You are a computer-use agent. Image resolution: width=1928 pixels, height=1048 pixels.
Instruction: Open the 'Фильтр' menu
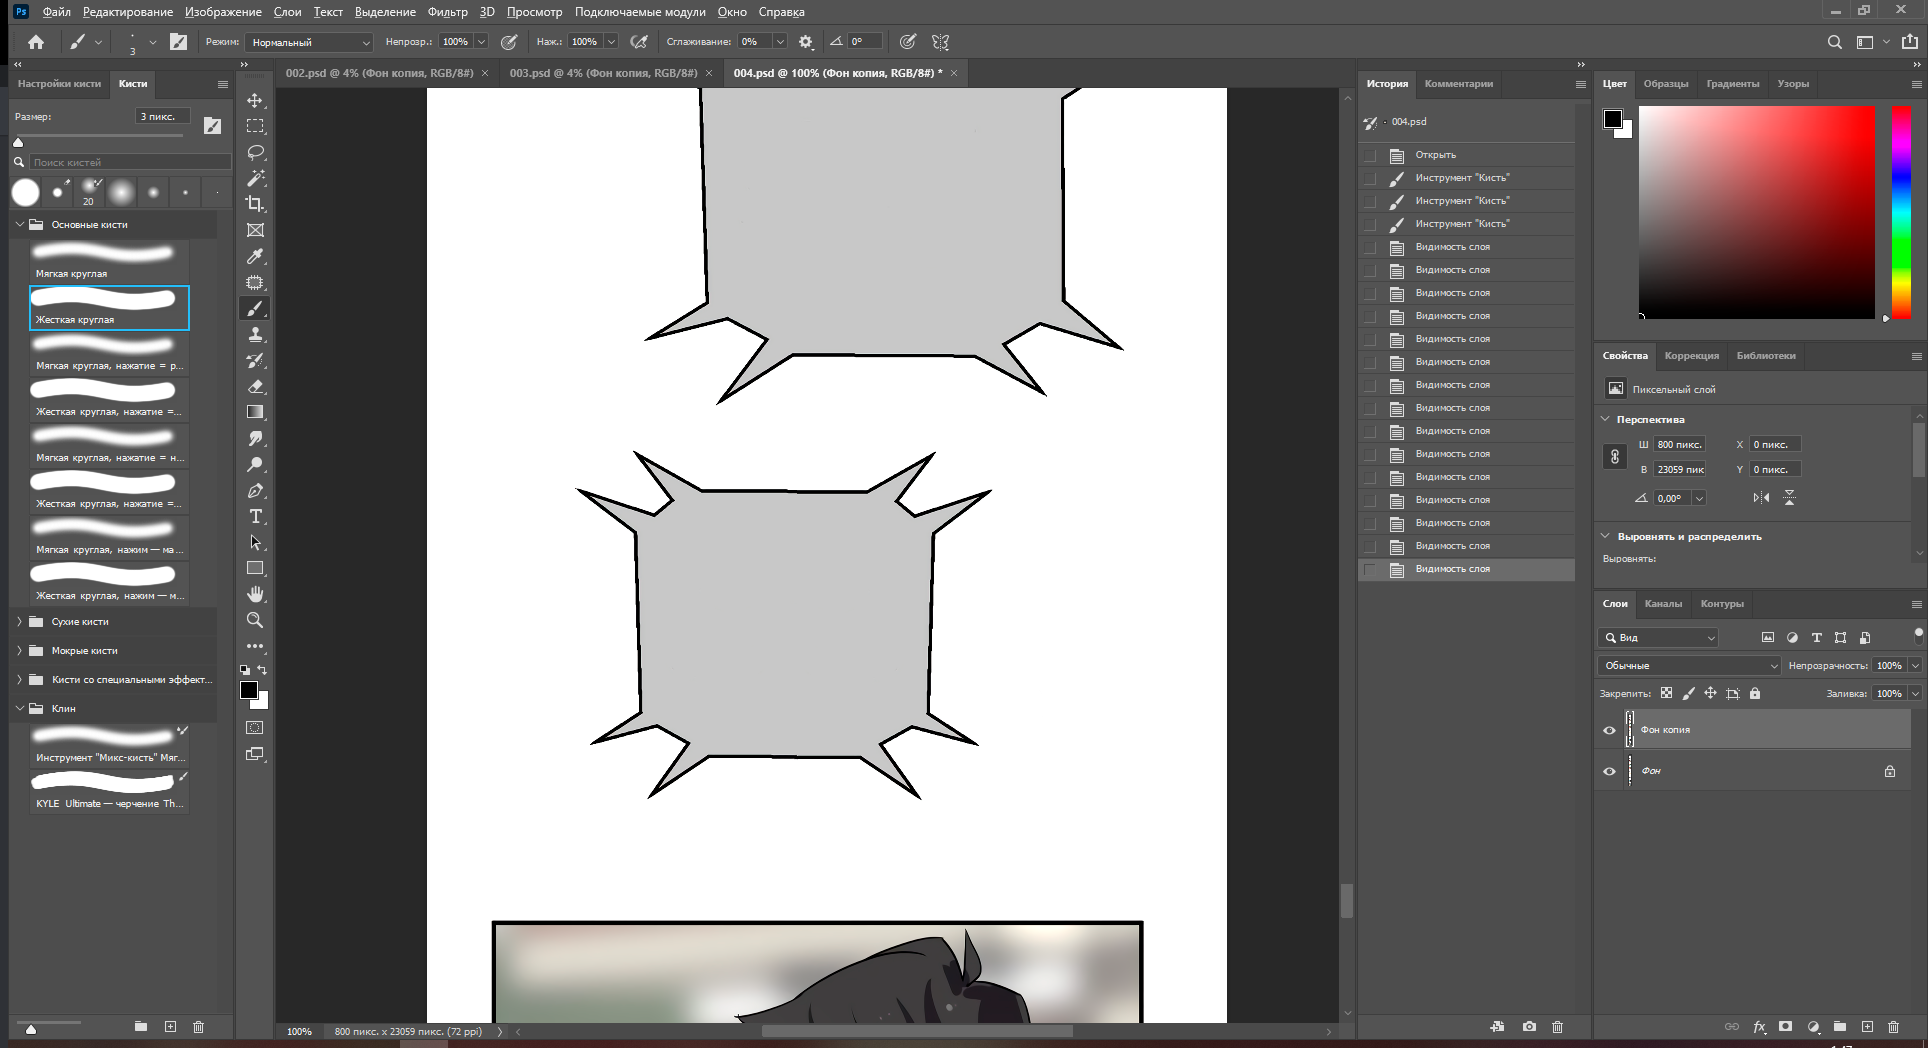coord(447,12)
